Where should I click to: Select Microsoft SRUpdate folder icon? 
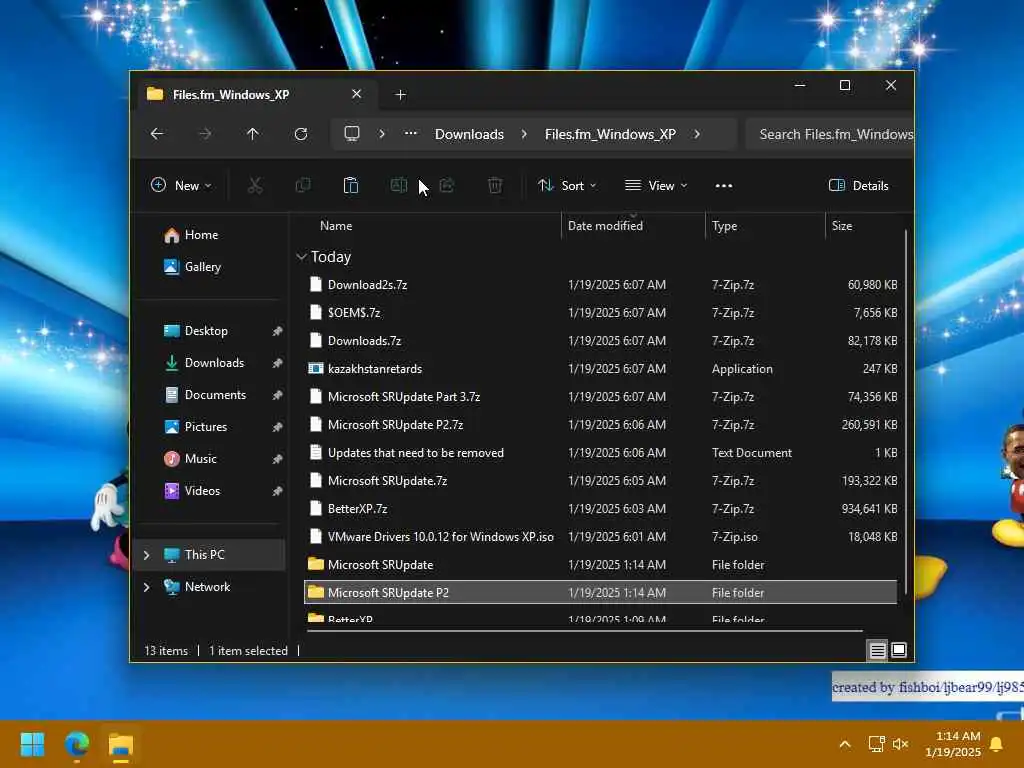(x=315, y=564)
